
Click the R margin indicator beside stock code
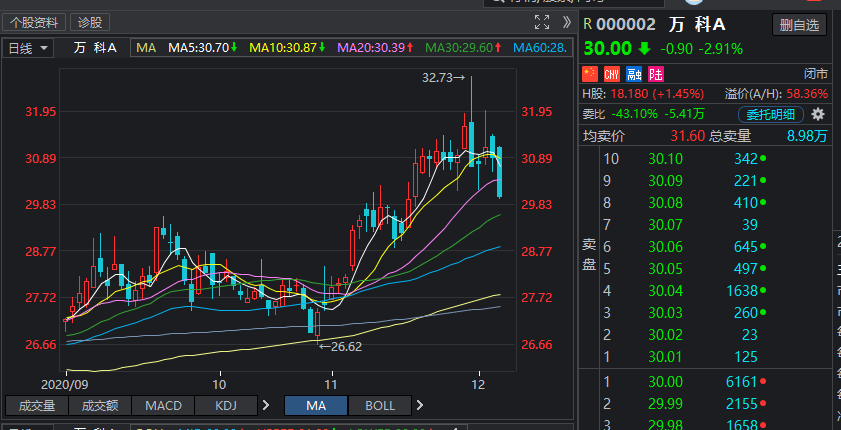click(x=587, y=25)
